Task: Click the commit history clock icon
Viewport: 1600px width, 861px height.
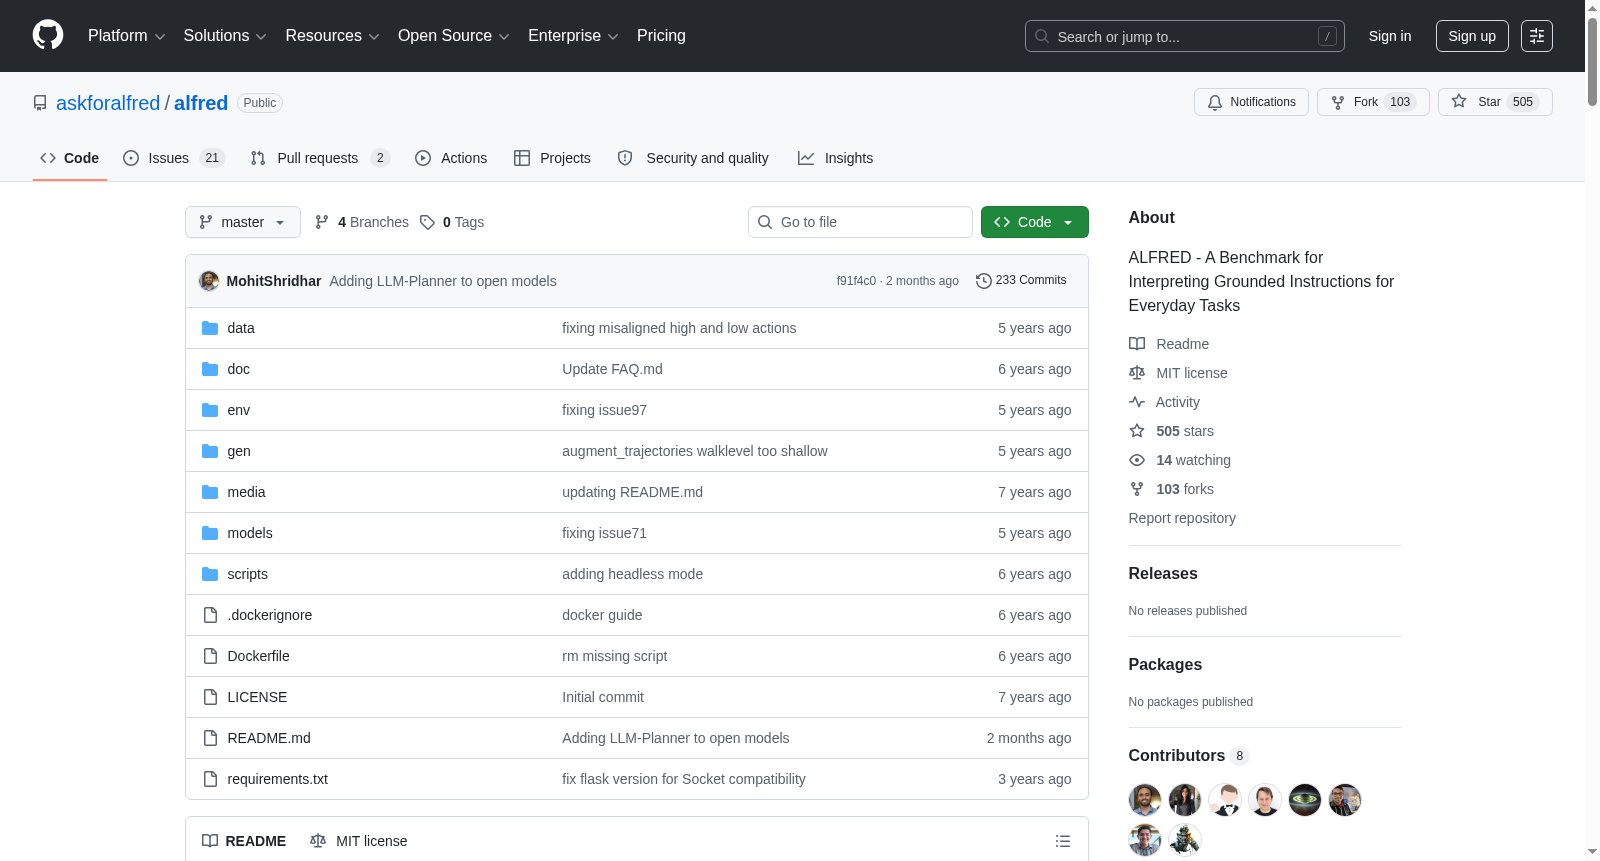Action: tap(983, 281)
